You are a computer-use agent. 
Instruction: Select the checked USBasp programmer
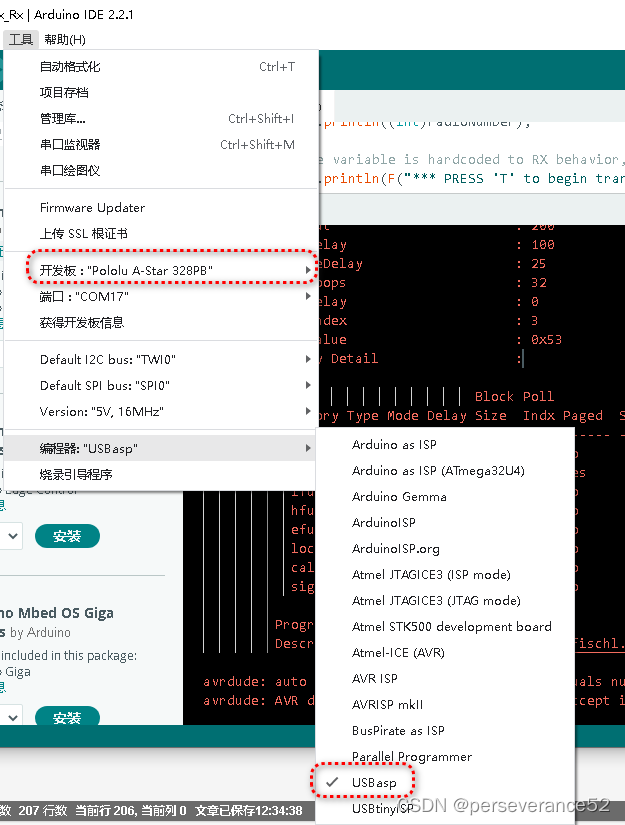[445, 783]
